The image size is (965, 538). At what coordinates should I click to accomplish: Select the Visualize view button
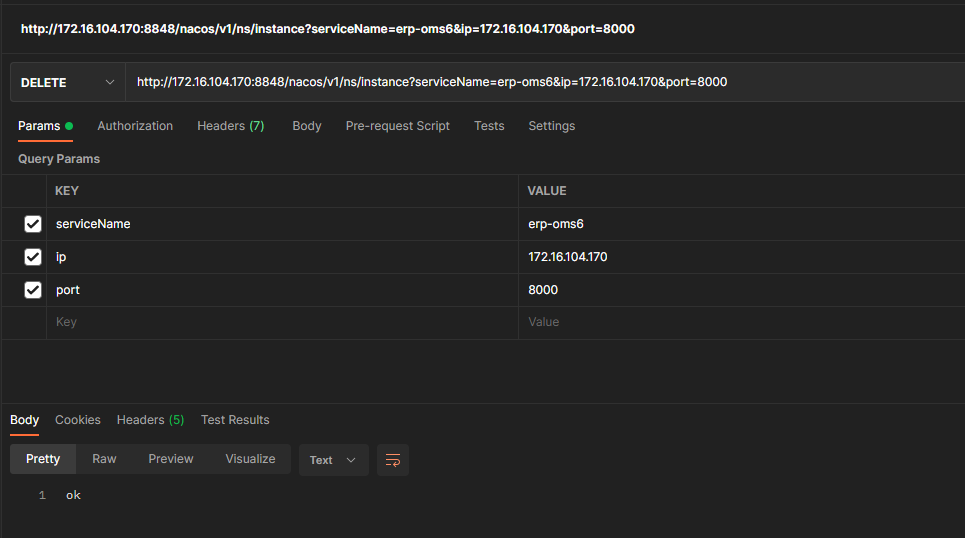tap(250, 459)
